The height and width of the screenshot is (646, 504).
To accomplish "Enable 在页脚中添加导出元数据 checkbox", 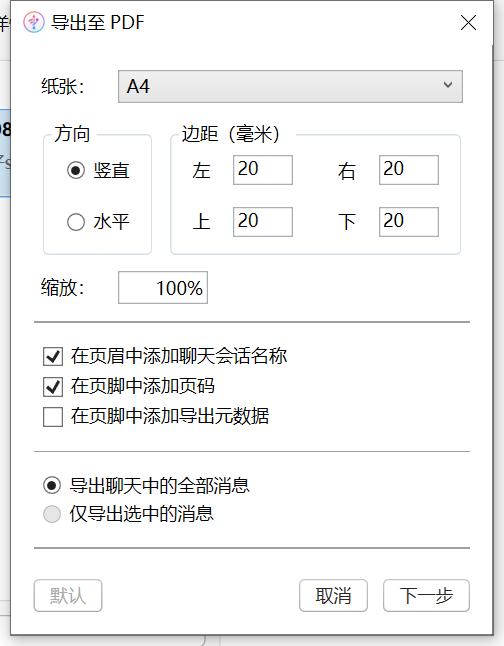I will (53, 417).
